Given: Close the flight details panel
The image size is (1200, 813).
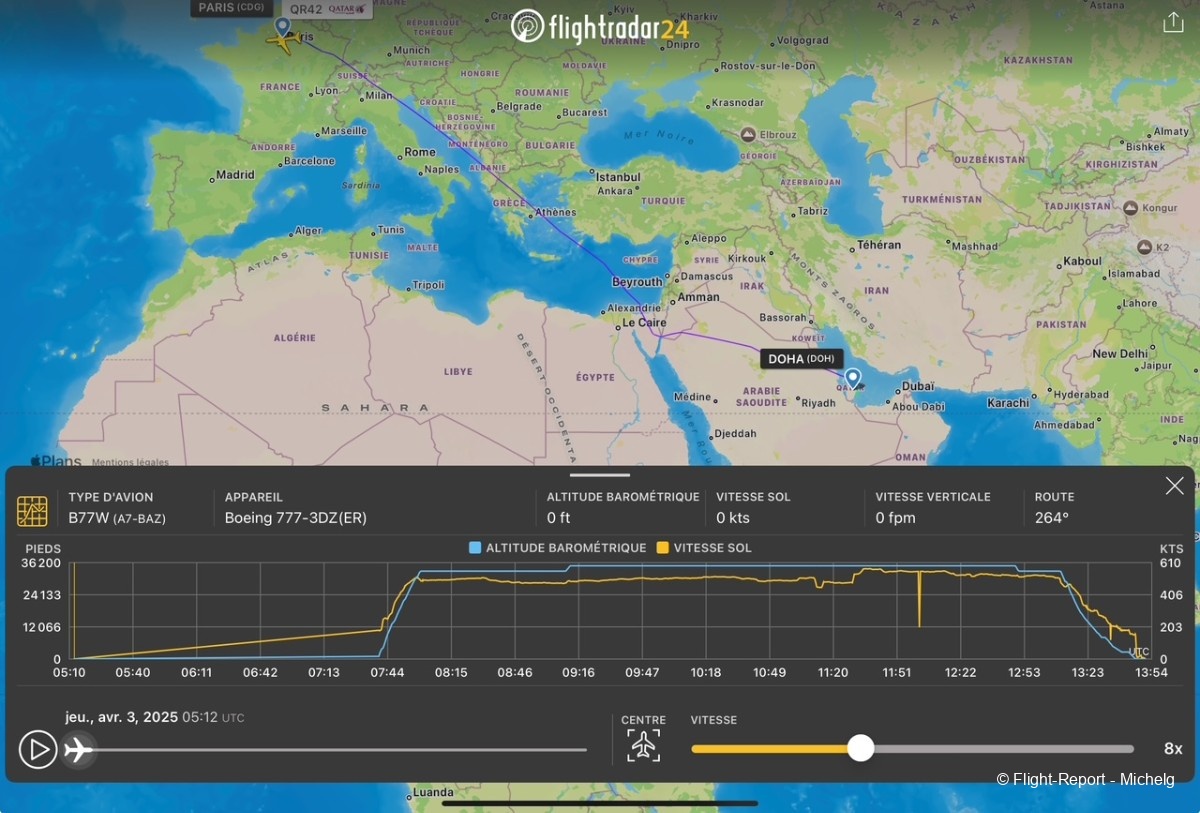Looking at the screenshot, I should 1174,486.
